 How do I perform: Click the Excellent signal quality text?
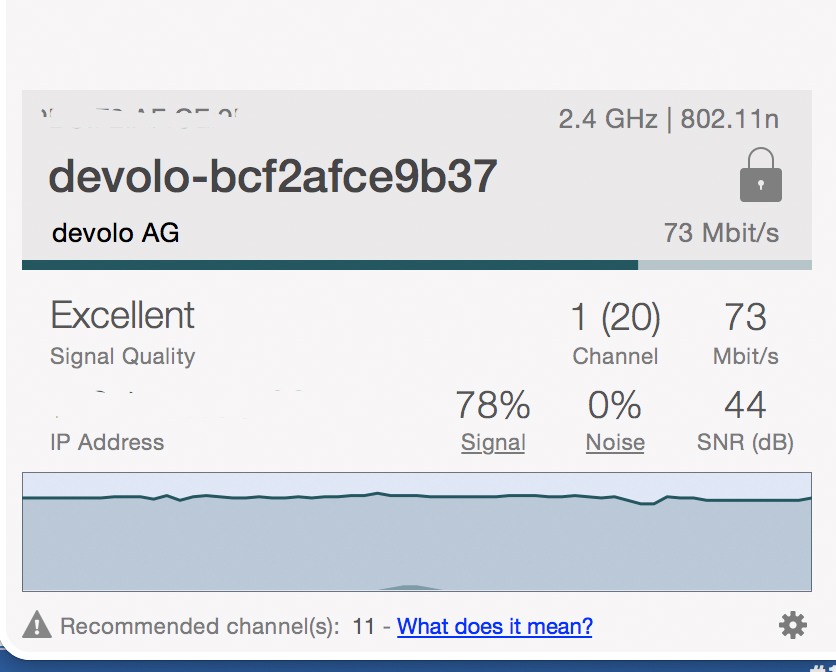tap(123, 316)
